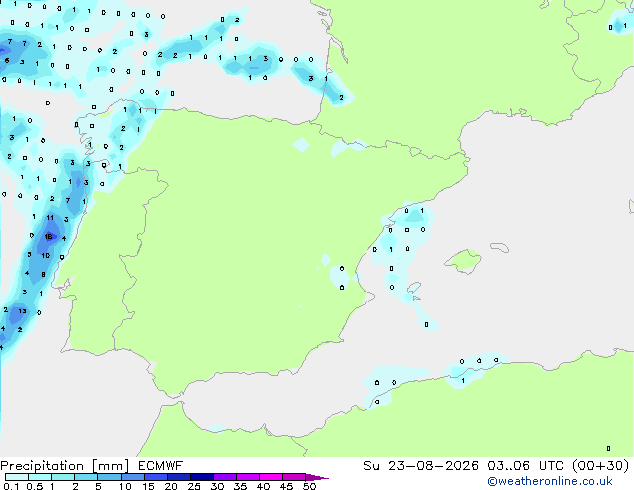Click the magenta swatch between 40 and 45
The height and width of the screenshot is (490, 634).
[271, 477]
